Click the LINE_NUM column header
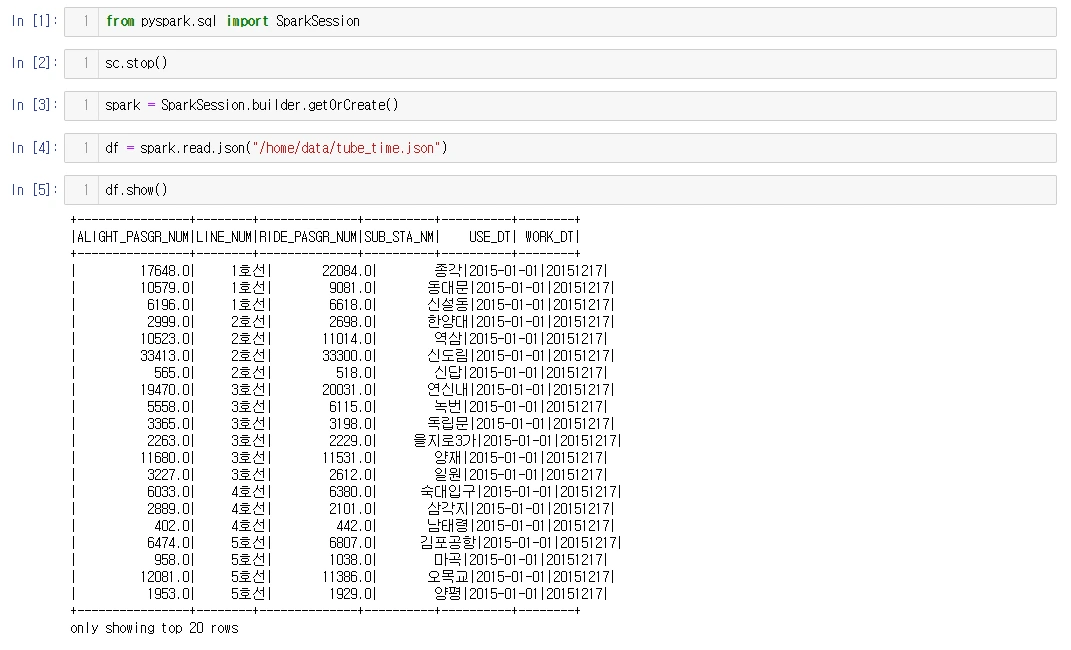This screenshot has height=650, width=1071. 225,237
